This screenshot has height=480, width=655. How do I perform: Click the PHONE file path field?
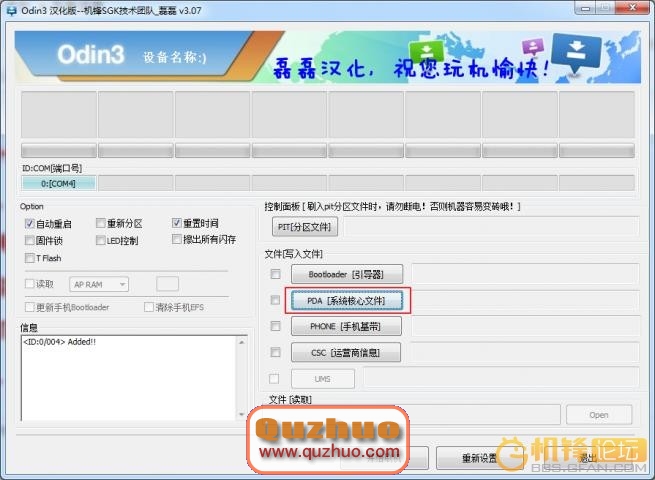[525, 326]
